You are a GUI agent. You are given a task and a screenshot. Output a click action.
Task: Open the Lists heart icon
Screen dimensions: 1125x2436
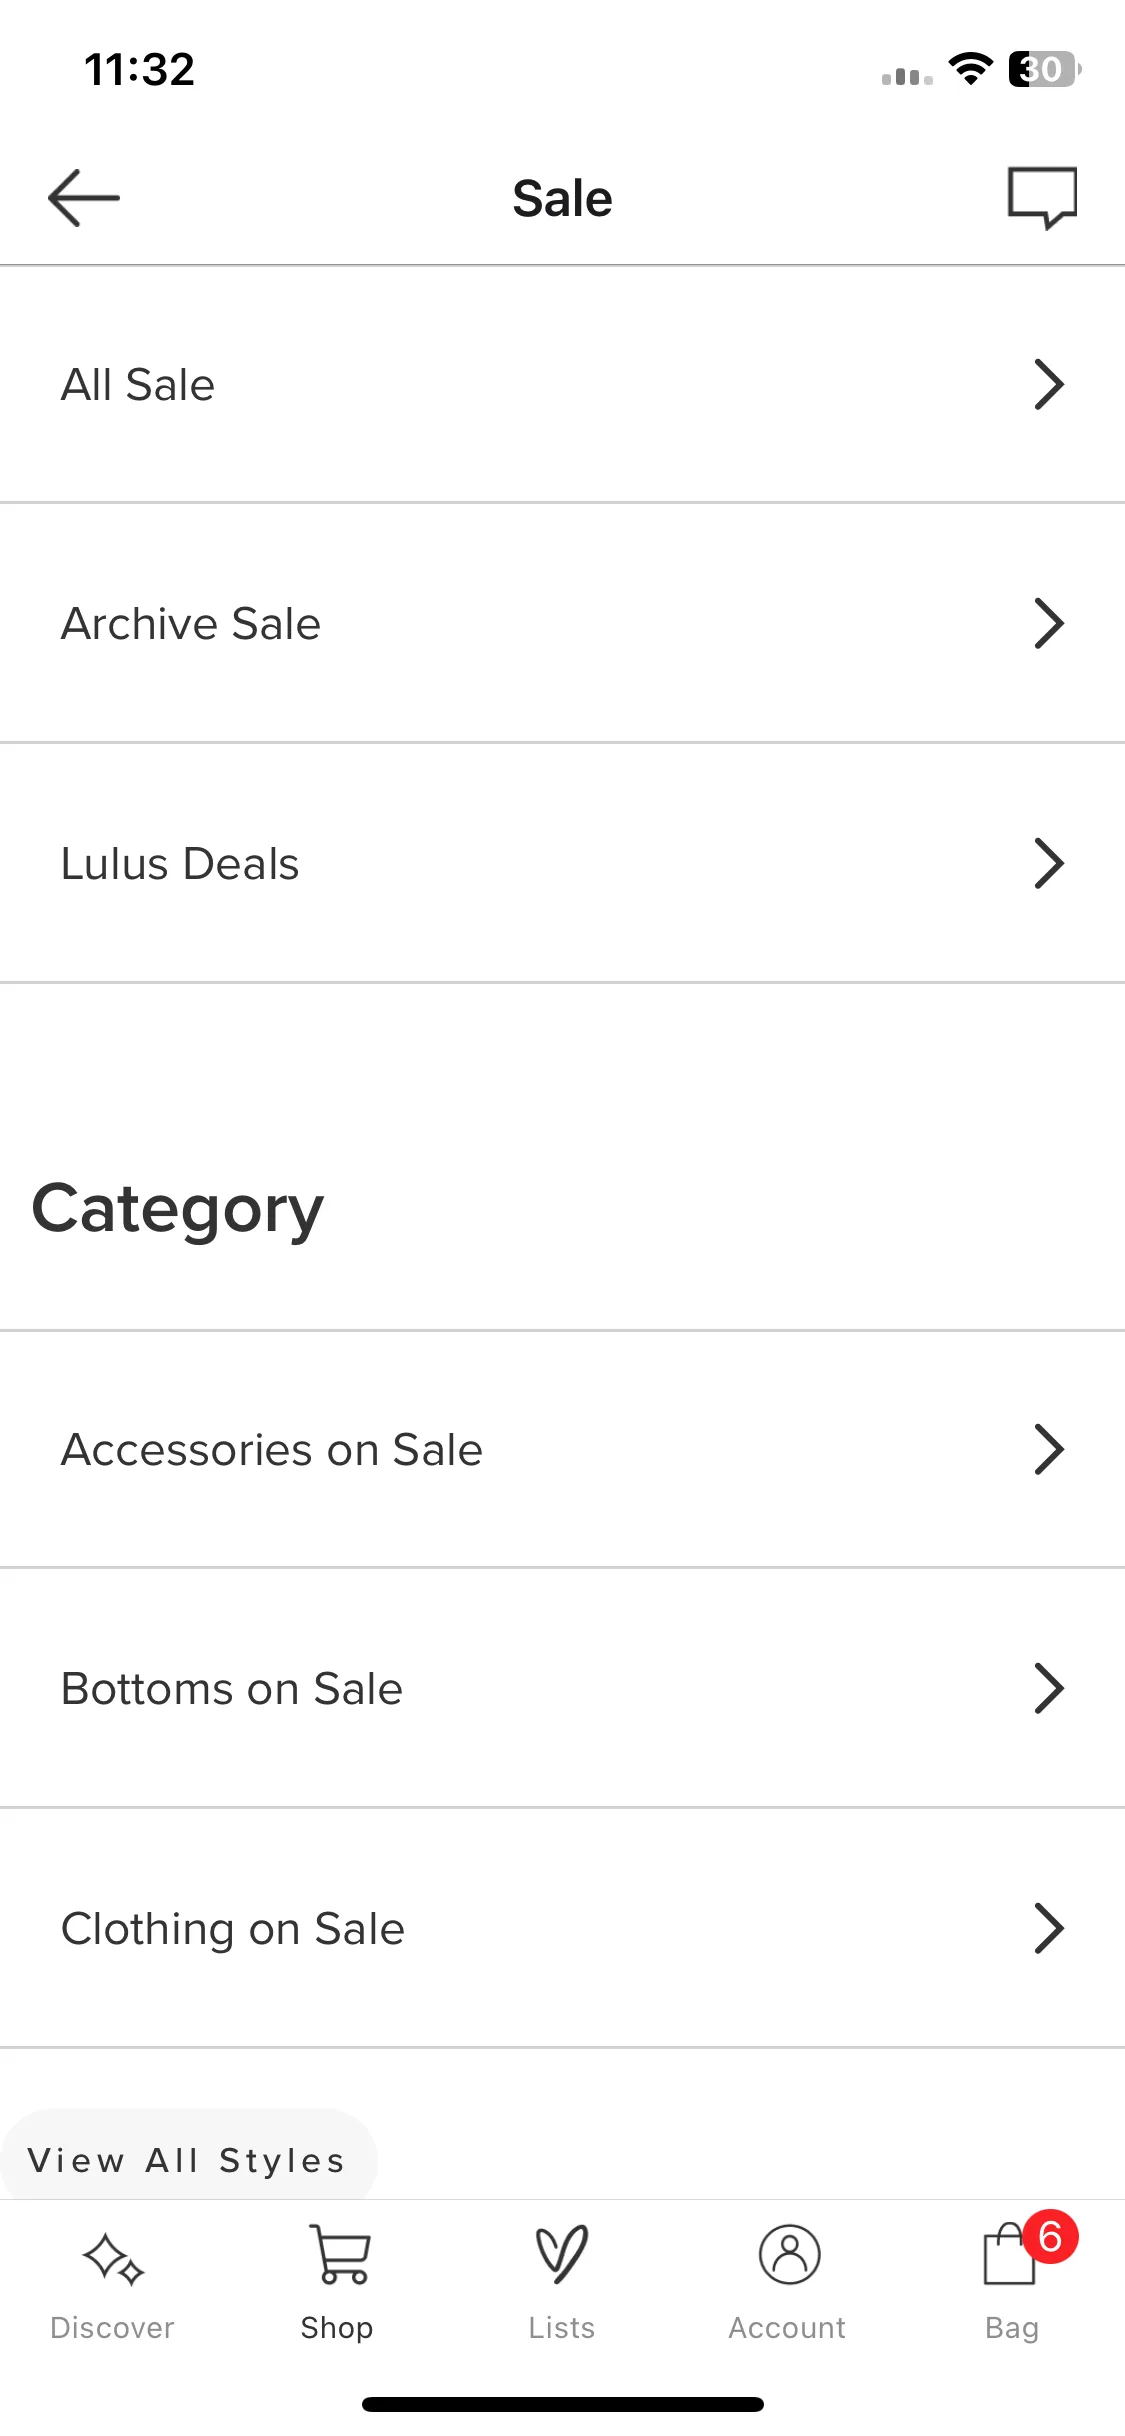(562, 2255)
